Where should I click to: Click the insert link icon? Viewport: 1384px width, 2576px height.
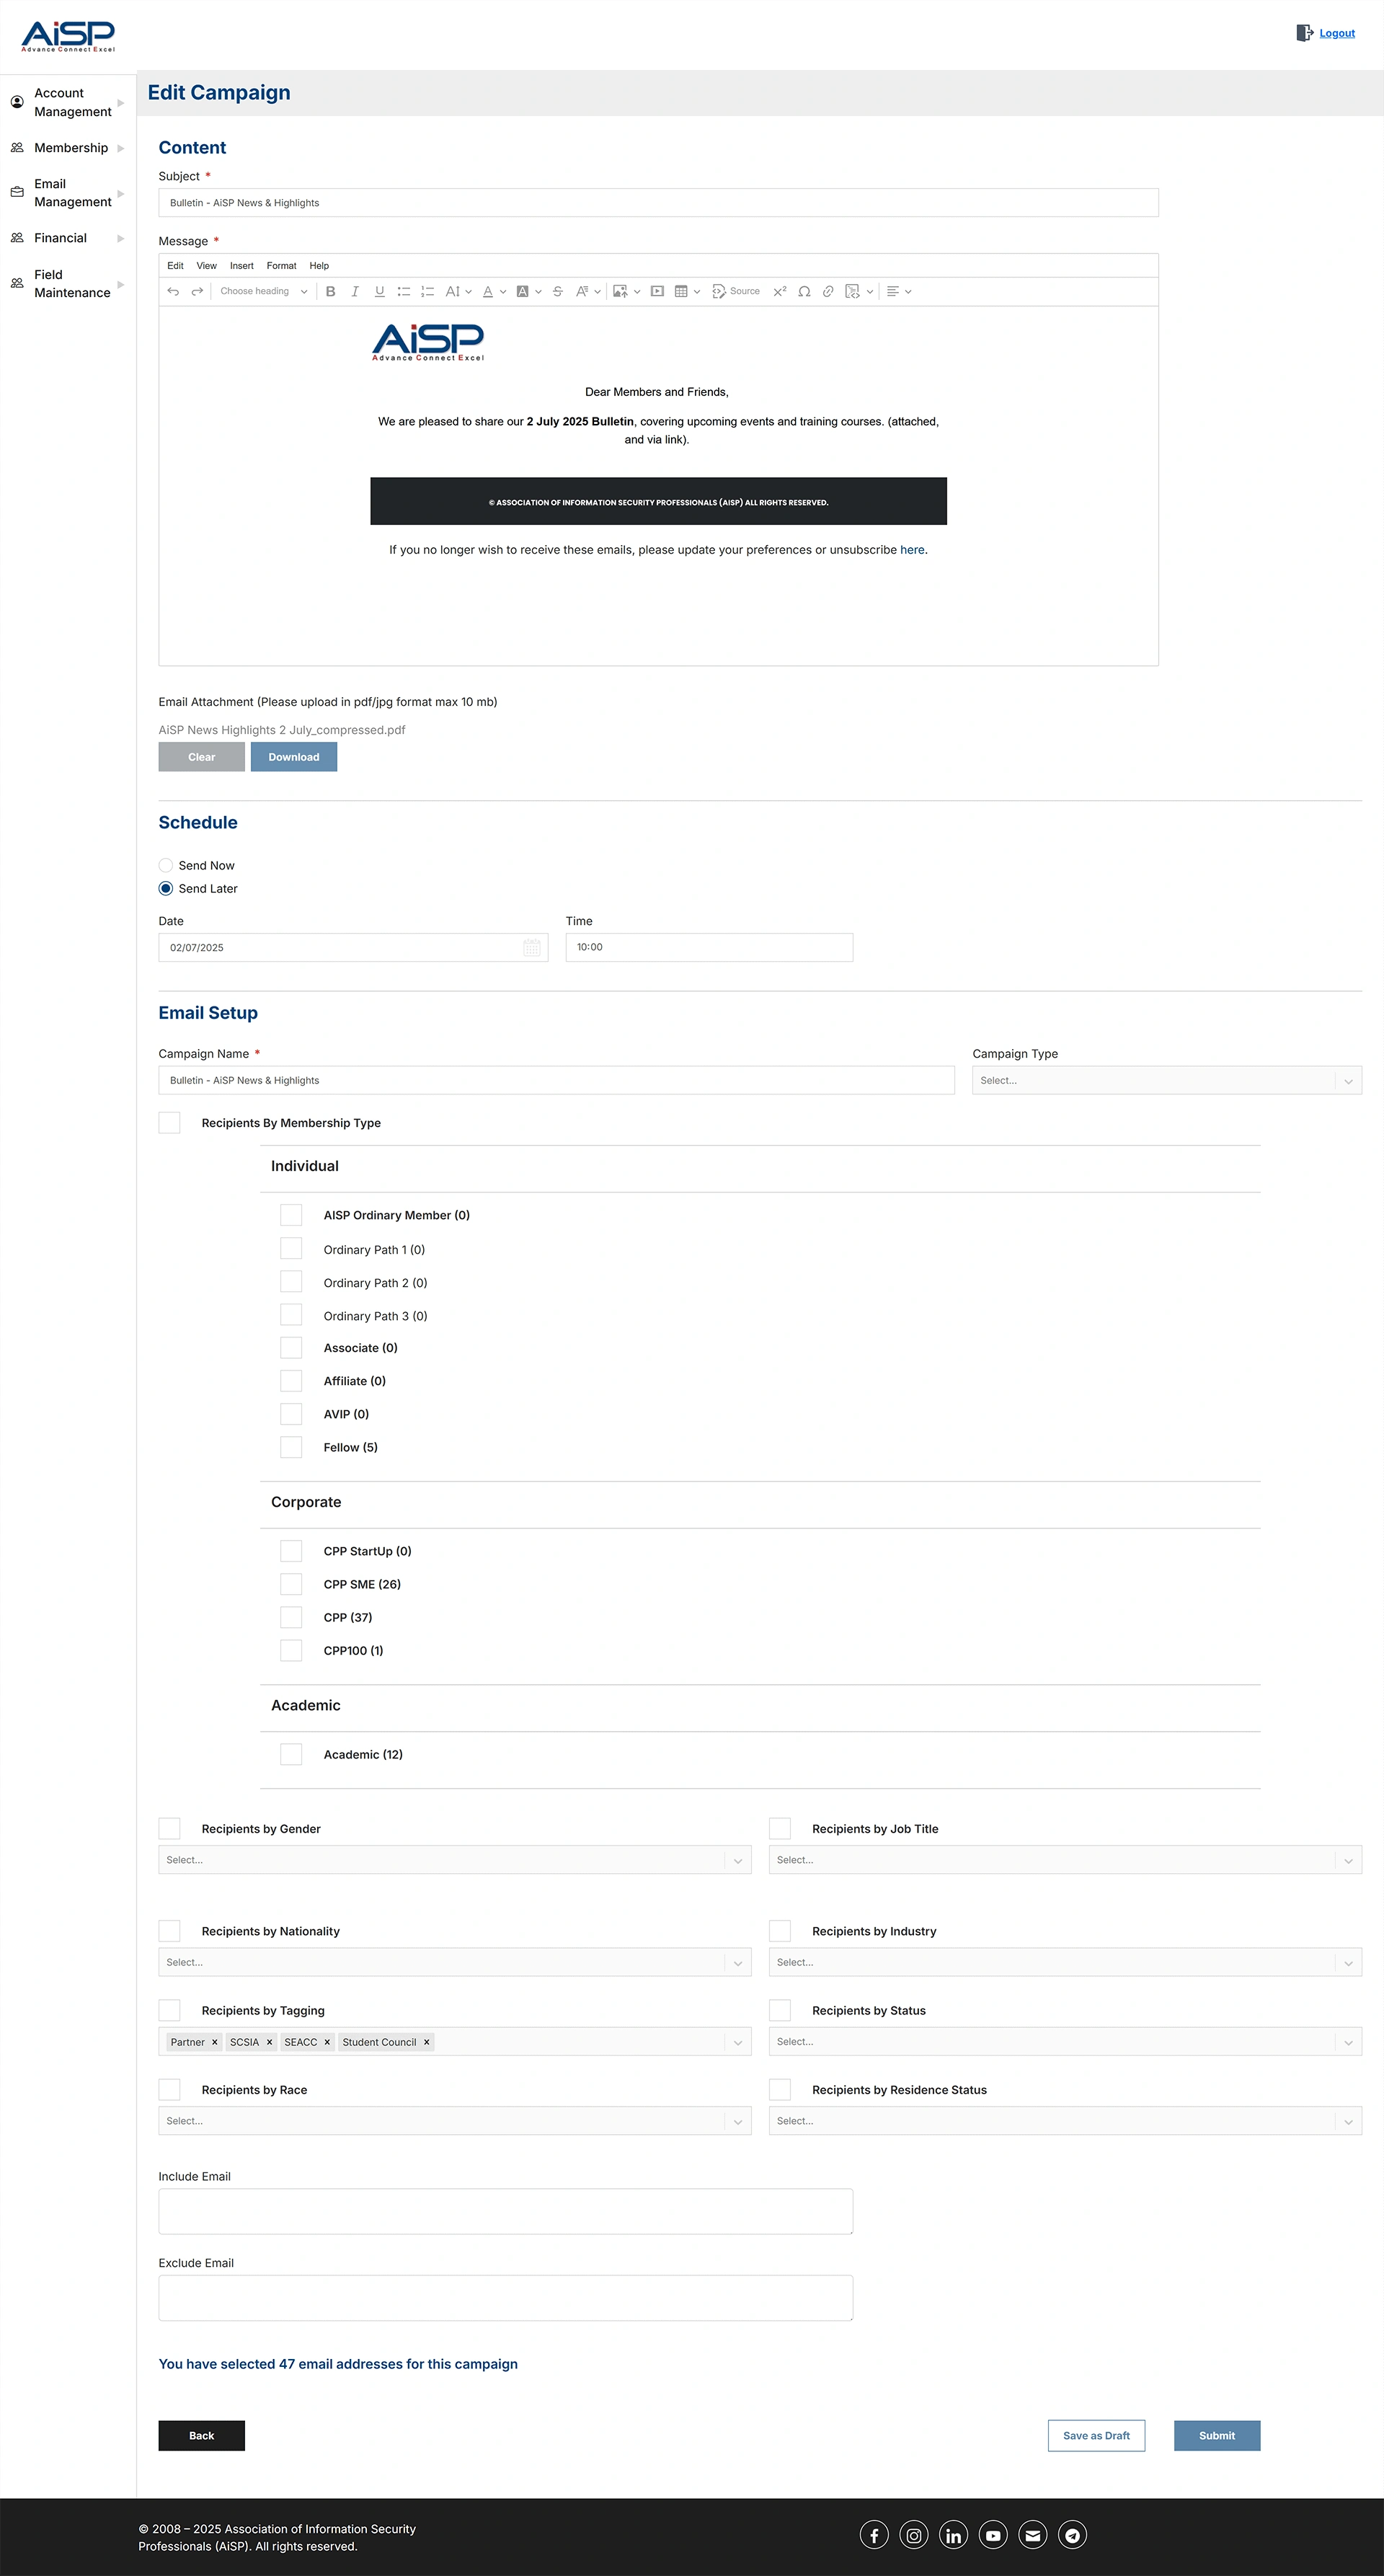tap(828, 292)
